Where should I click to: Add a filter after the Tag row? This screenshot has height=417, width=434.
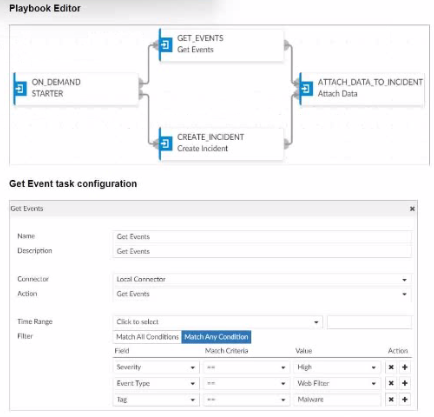[x=405, y=399]
